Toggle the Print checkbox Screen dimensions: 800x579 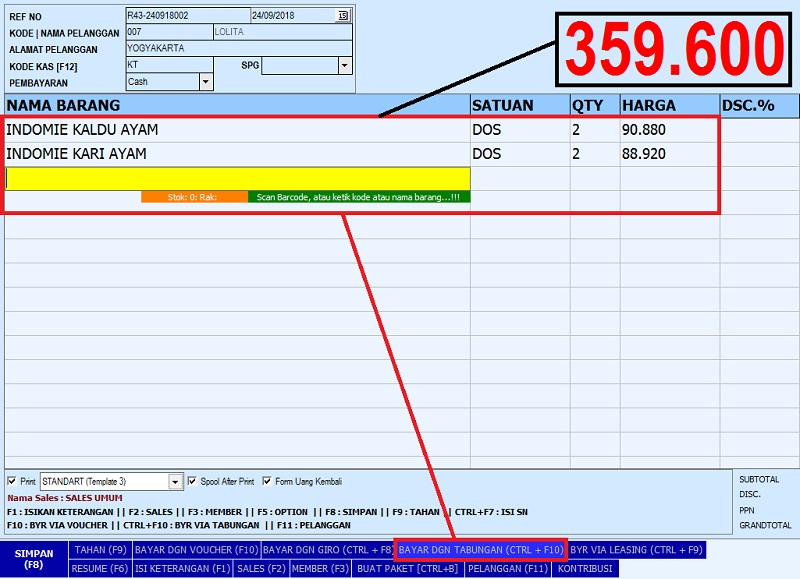click(x=12, y=481)
